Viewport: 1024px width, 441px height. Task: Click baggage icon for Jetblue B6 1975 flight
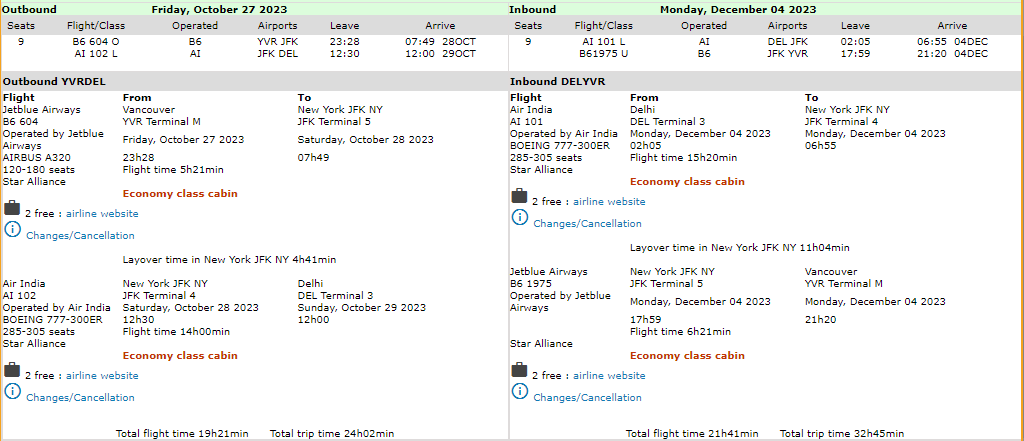point(519,370)
